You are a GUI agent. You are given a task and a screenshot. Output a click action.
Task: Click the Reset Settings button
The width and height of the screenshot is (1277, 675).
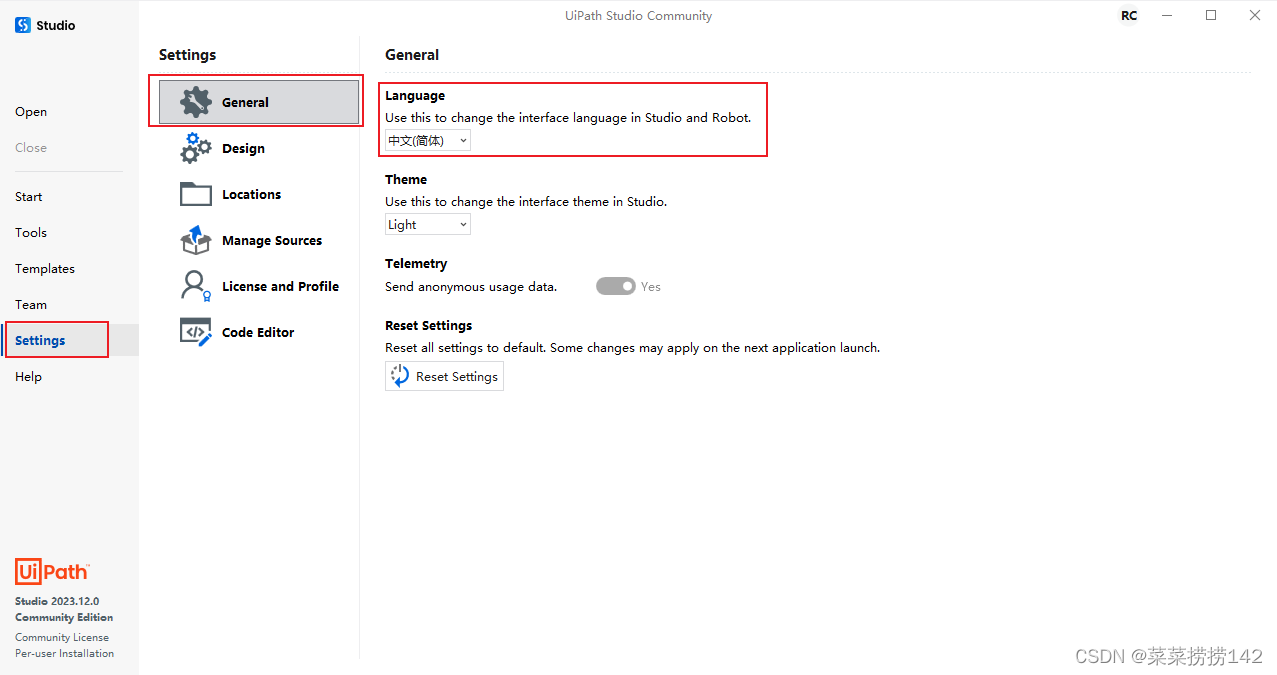tap(444, 376)
